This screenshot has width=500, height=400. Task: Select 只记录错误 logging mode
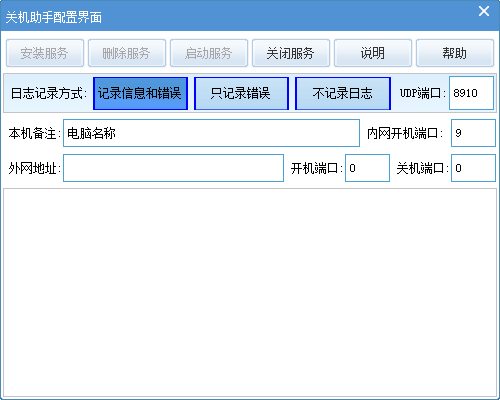coord(241,93)
